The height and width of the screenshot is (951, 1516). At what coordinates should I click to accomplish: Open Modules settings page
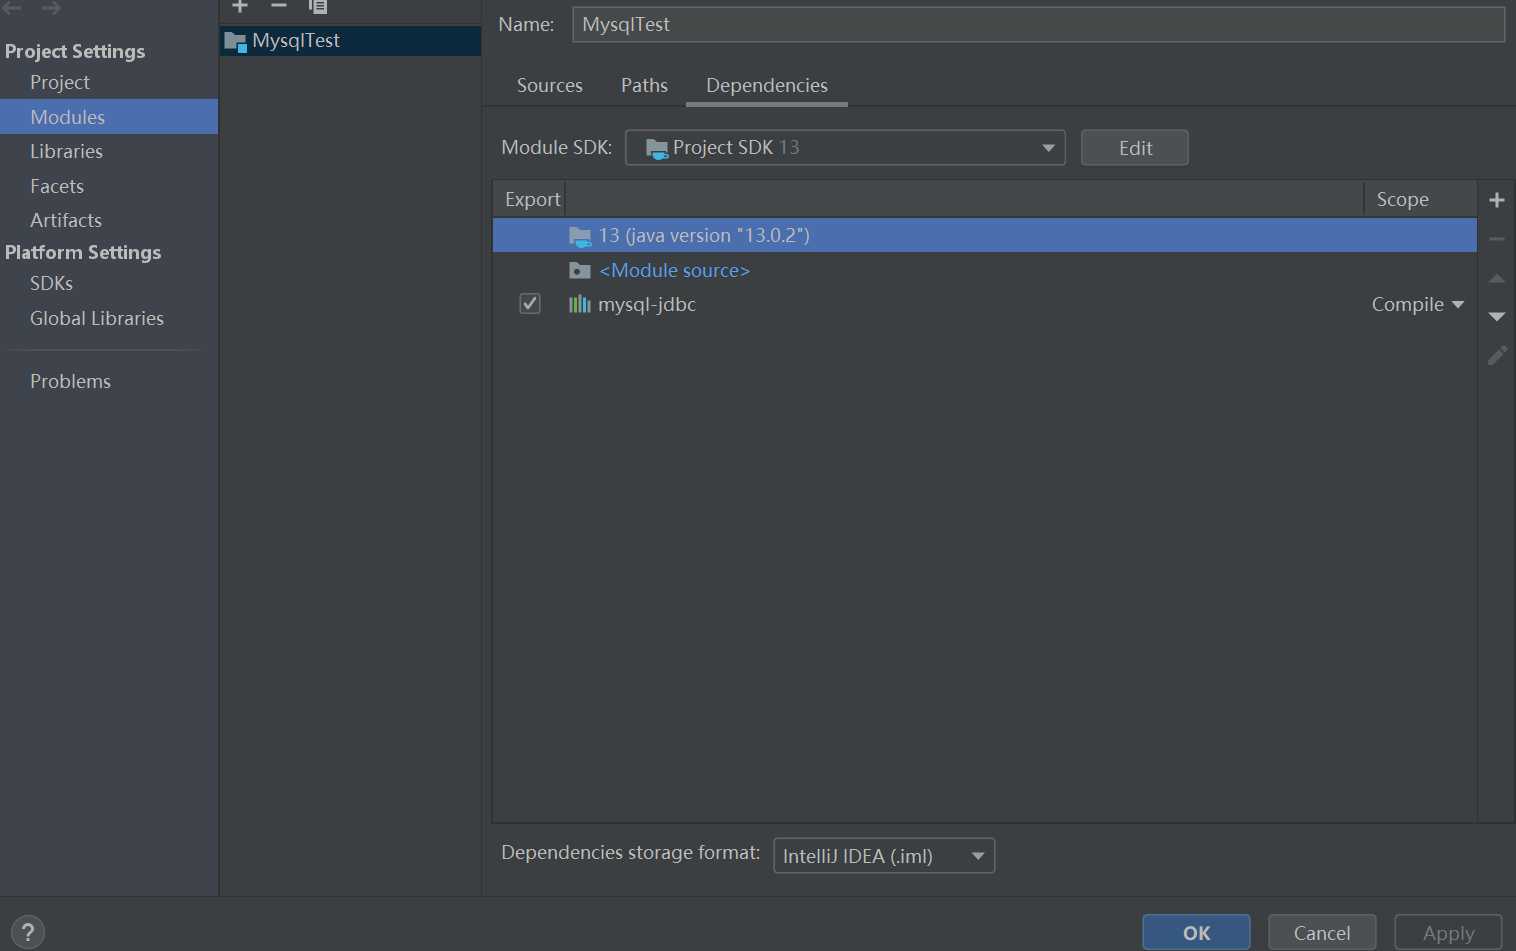point(109,117)
